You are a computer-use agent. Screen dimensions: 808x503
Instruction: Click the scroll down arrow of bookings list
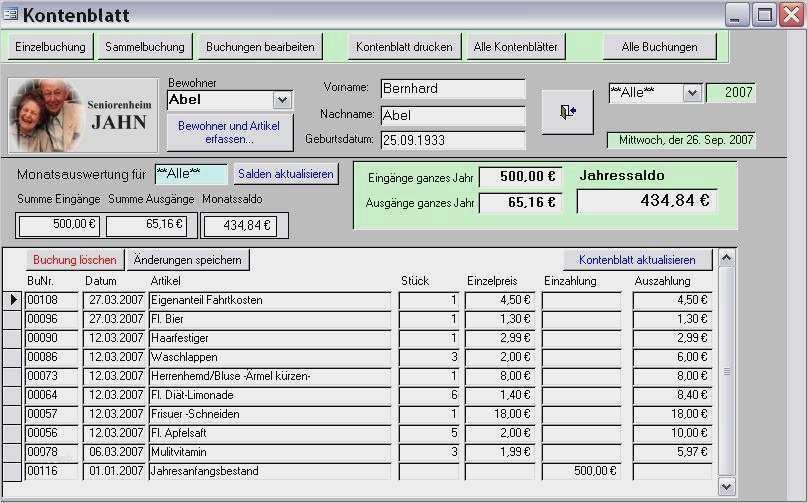pos(727,486)
